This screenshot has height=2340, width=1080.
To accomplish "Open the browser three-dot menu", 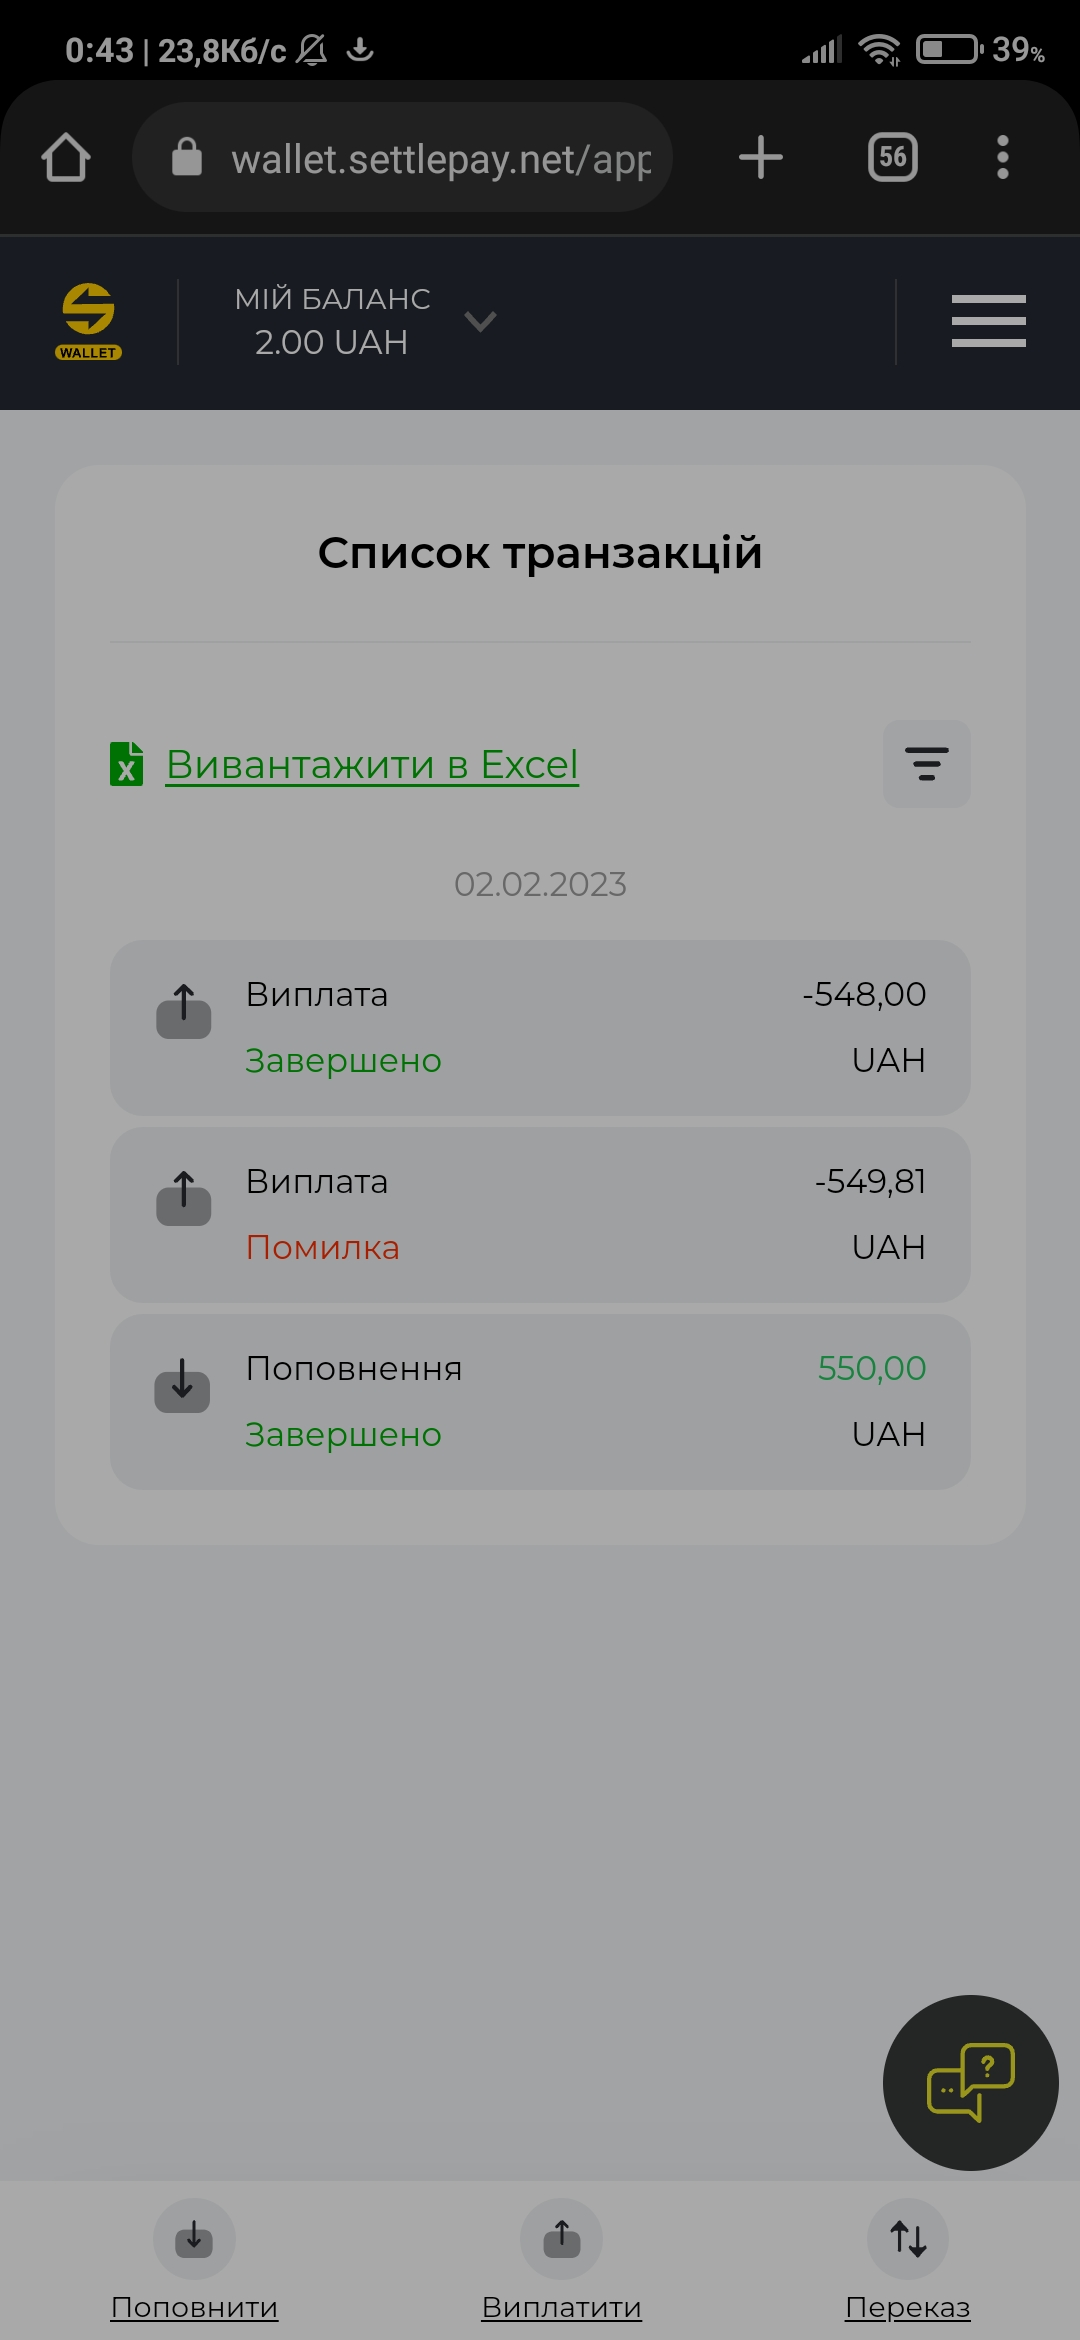I will pos(1003,157).
